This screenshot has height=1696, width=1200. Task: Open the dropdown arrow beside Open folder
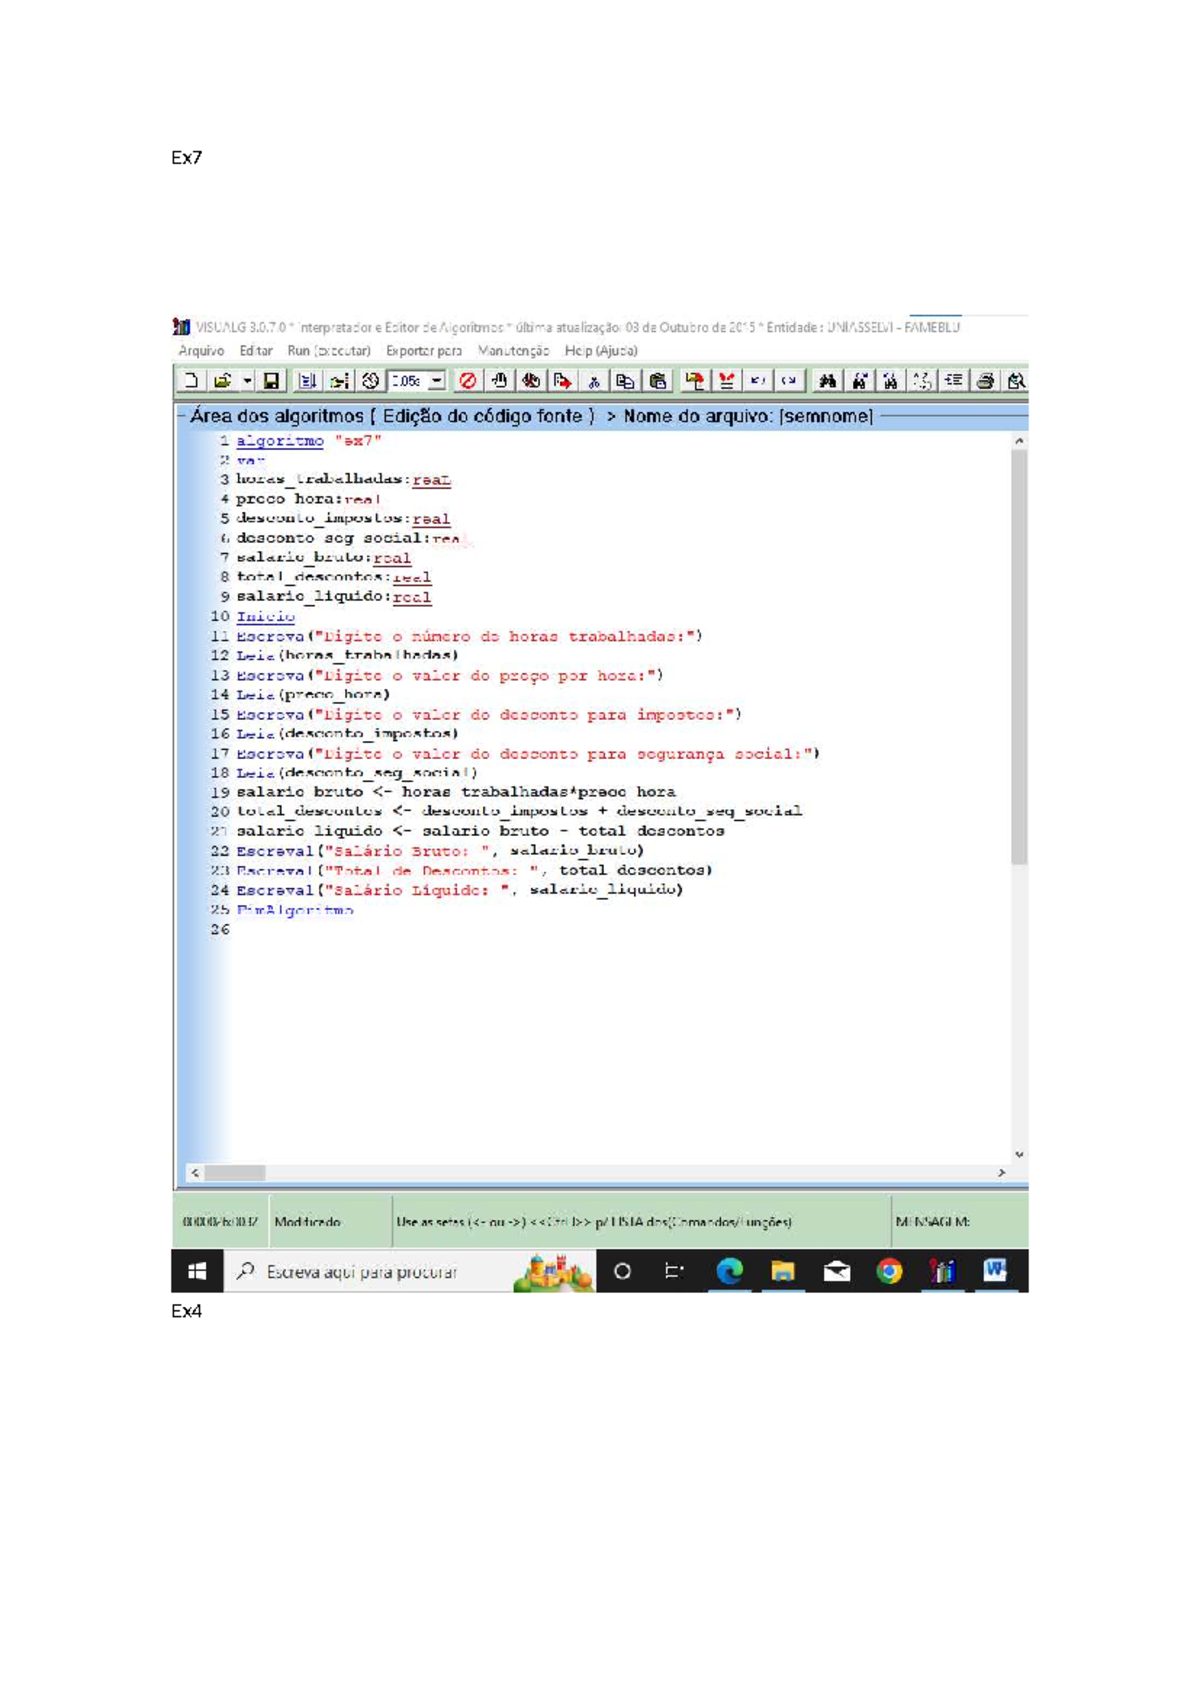tap(247, 381)
